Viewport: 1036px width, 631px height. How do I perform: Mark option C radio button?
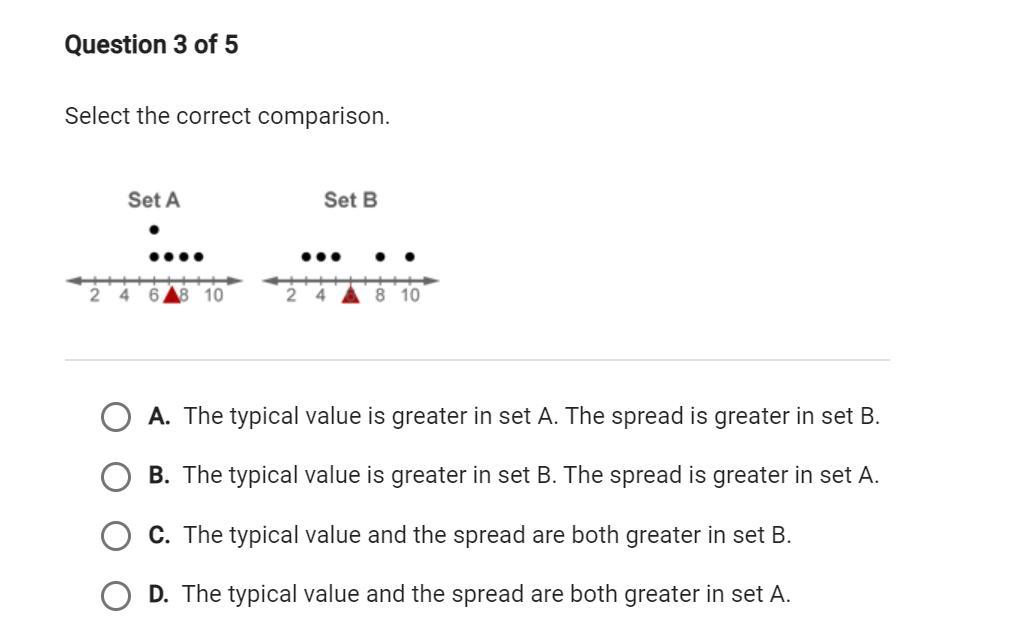click(116, 536)
